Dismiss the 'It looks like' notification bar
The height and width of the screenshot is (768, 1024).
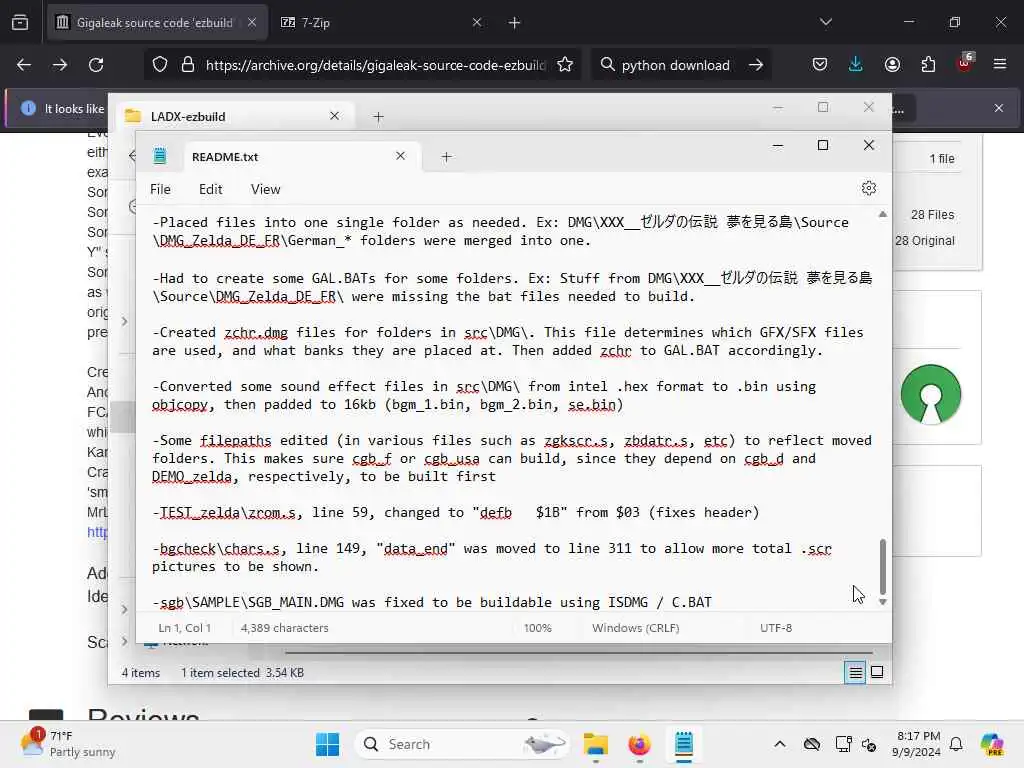tap(999, 108)
